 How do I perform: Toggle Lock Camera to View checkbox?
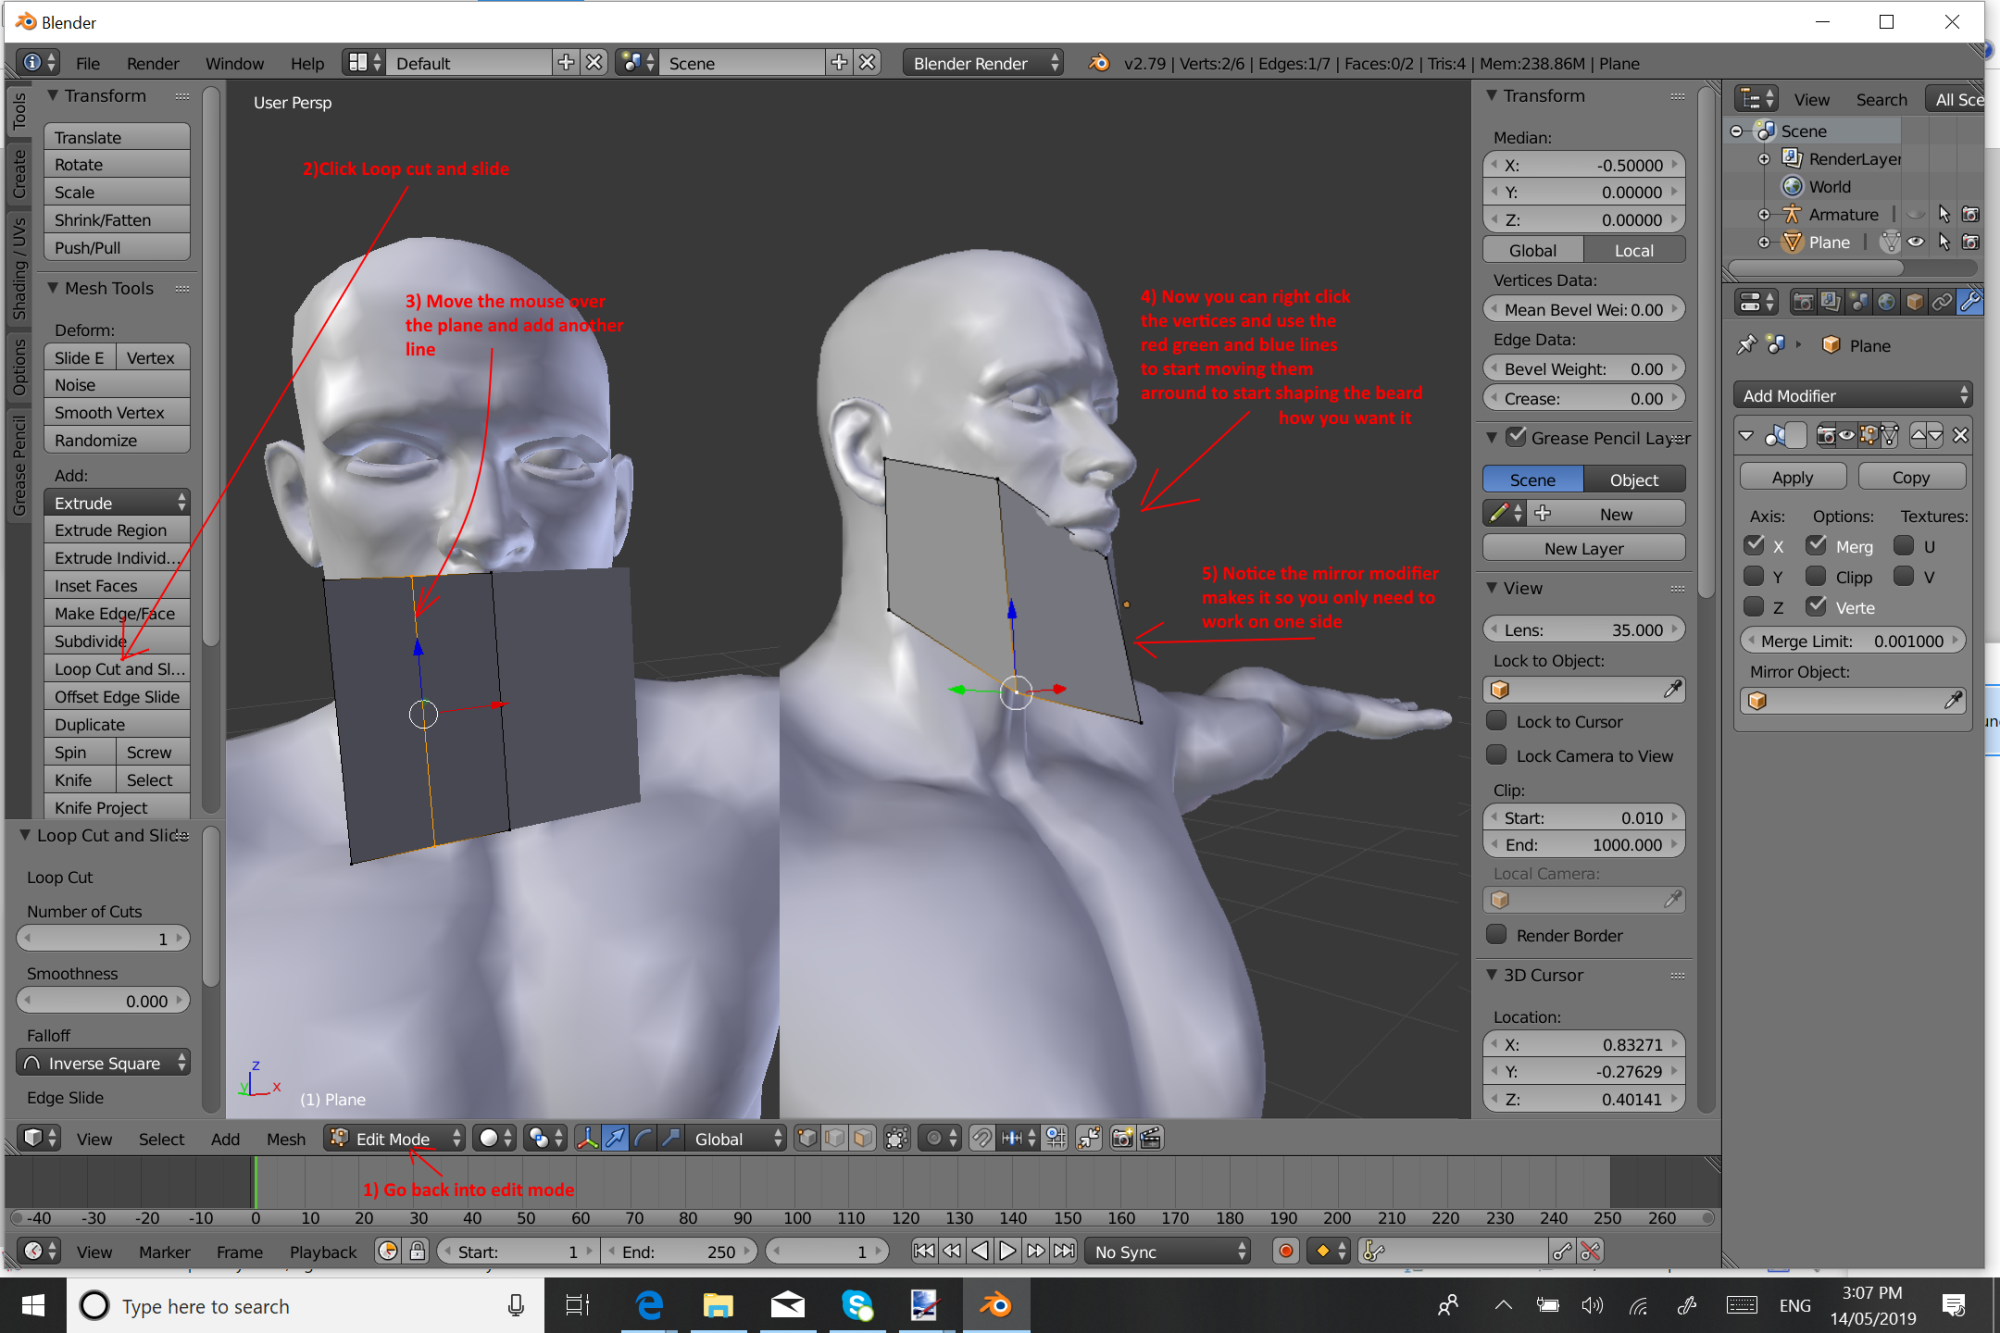(1497, 755)
